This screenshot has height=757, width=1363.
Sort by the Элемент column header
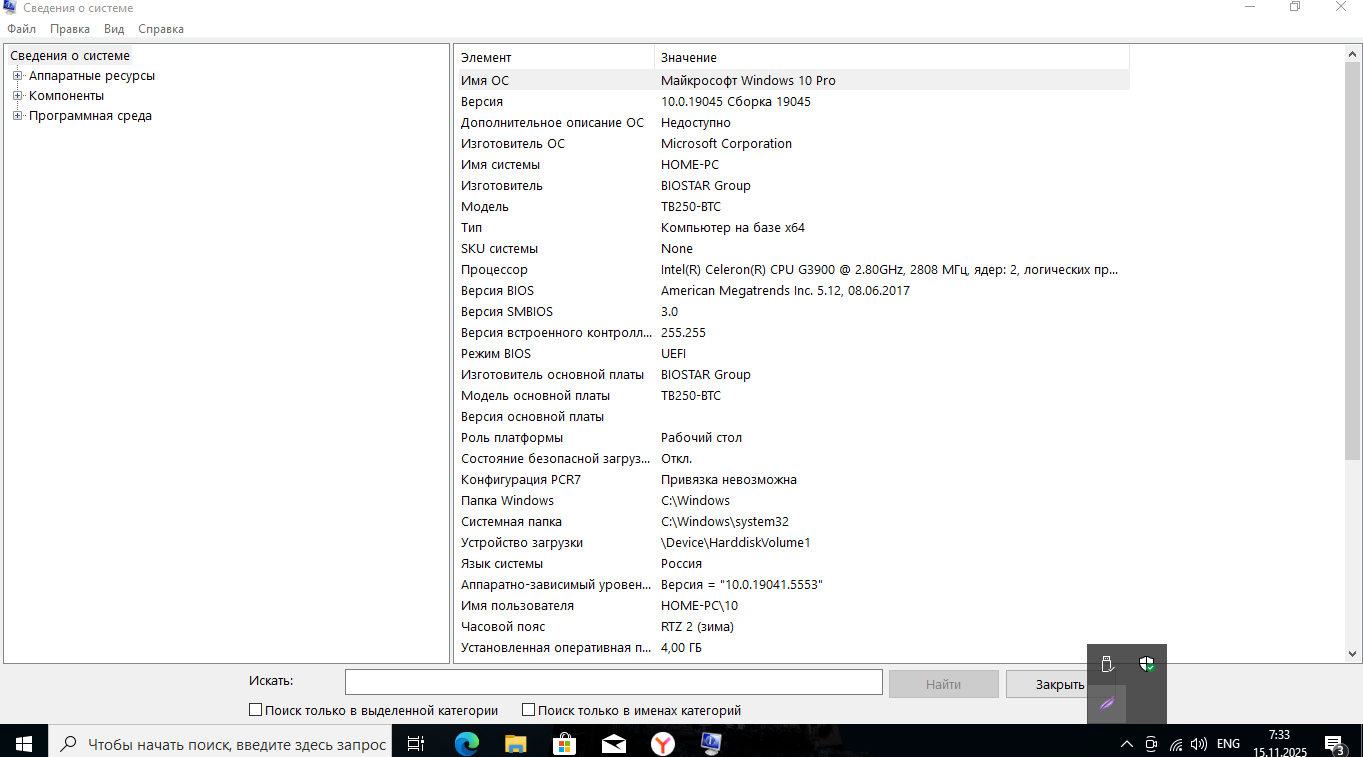(555, 57)
